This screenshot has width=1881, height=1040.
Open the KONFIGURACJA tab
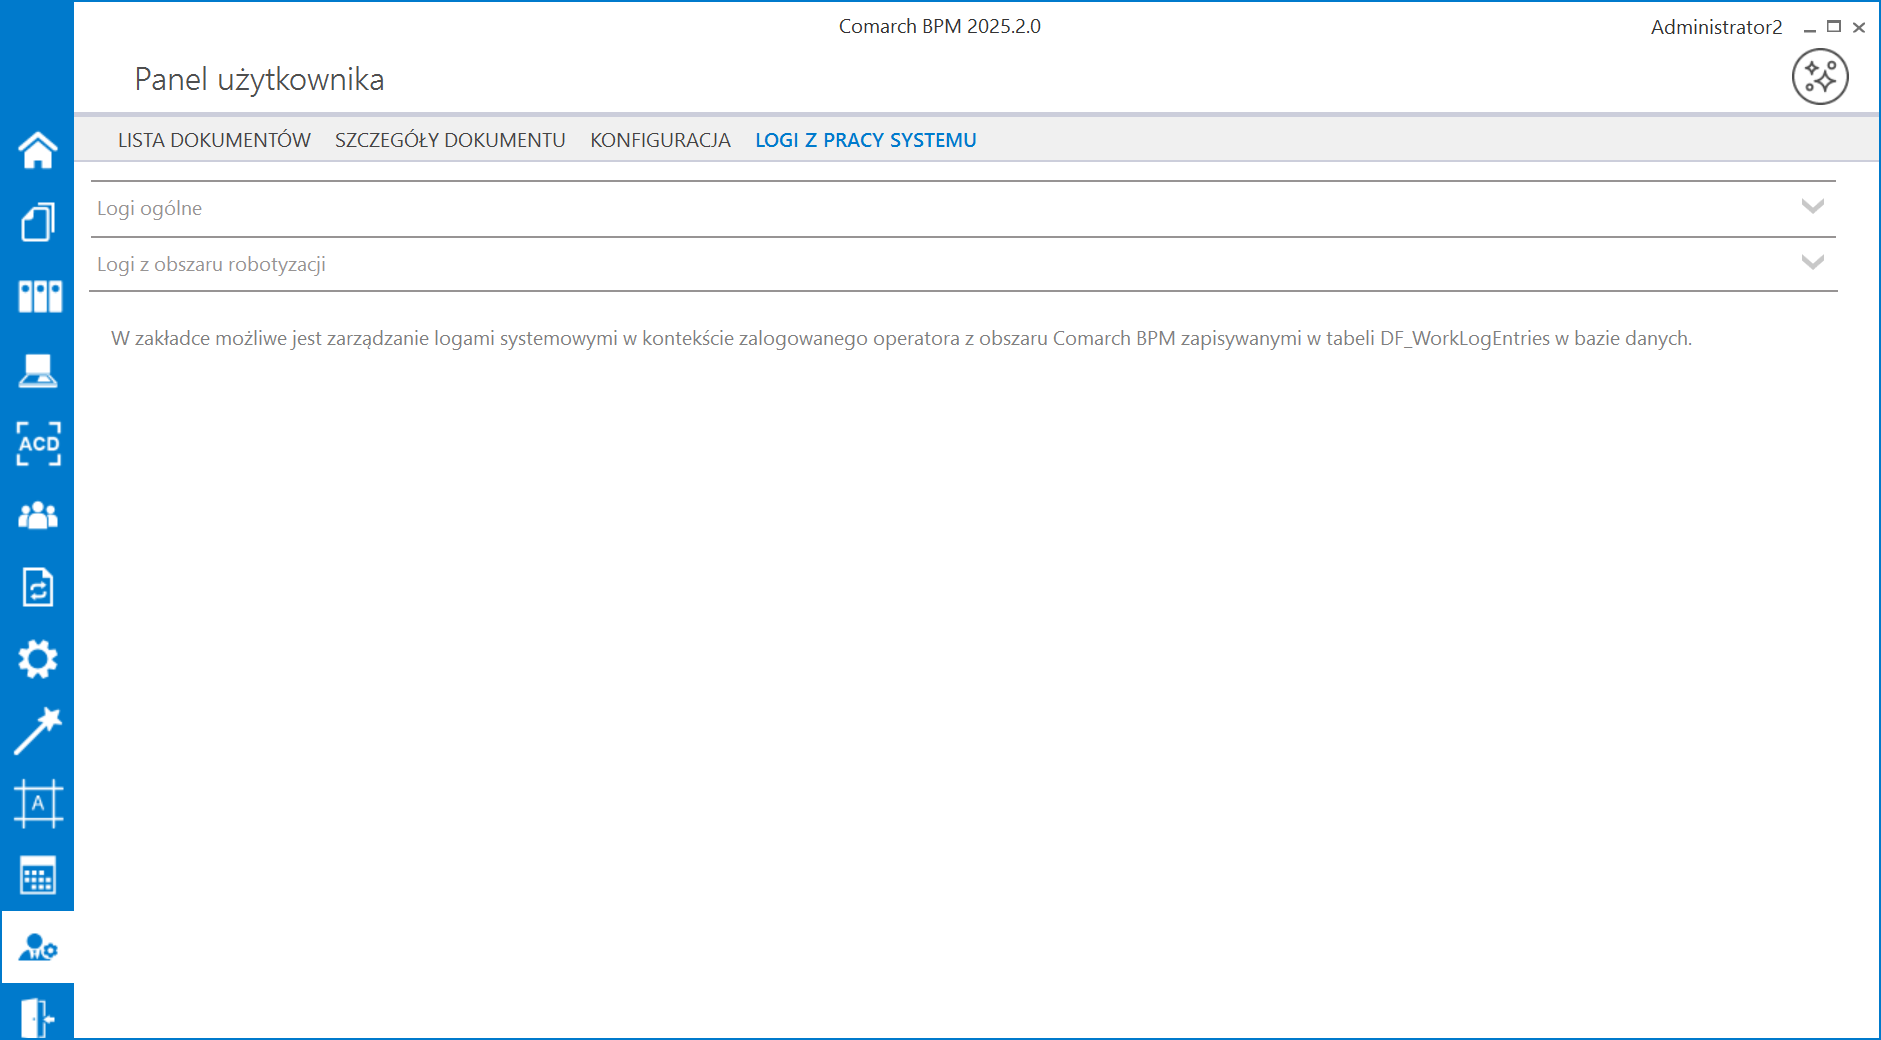pyautogui.click(x=660, y=140)
